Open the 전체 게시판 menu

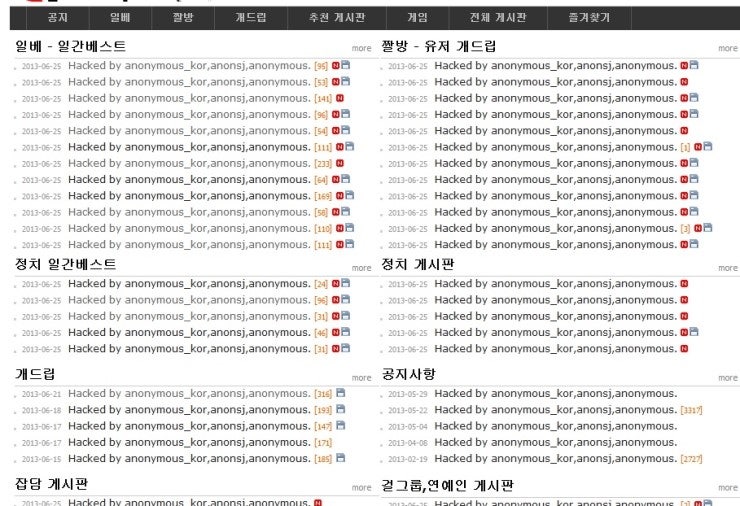(x=498, y=17)
